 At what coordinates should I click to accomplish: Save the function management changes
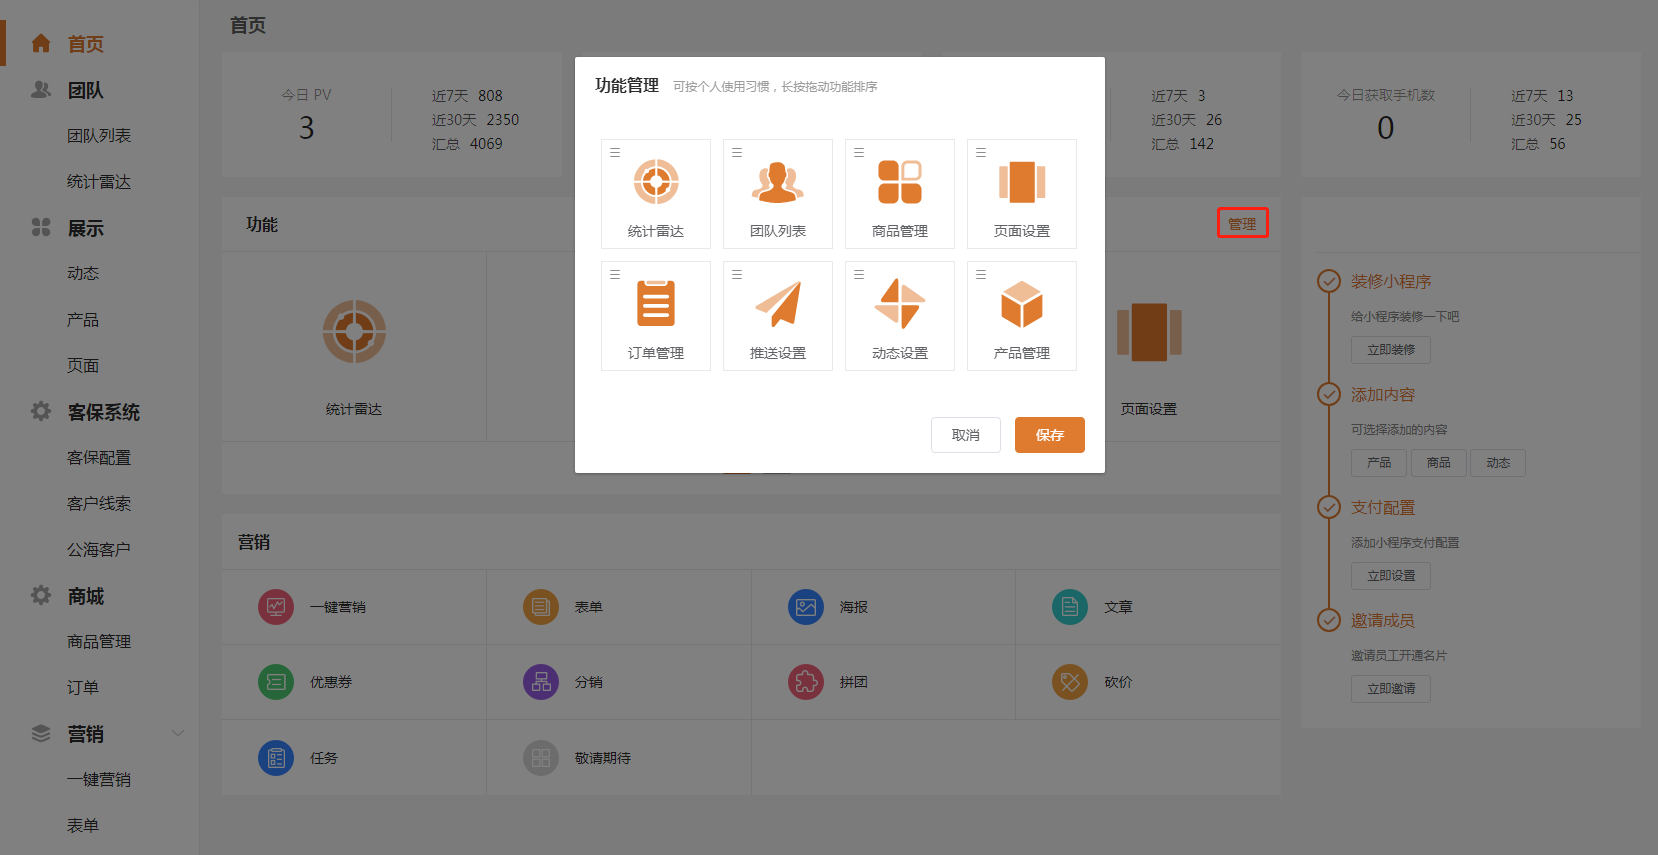tap(1049, 435)
